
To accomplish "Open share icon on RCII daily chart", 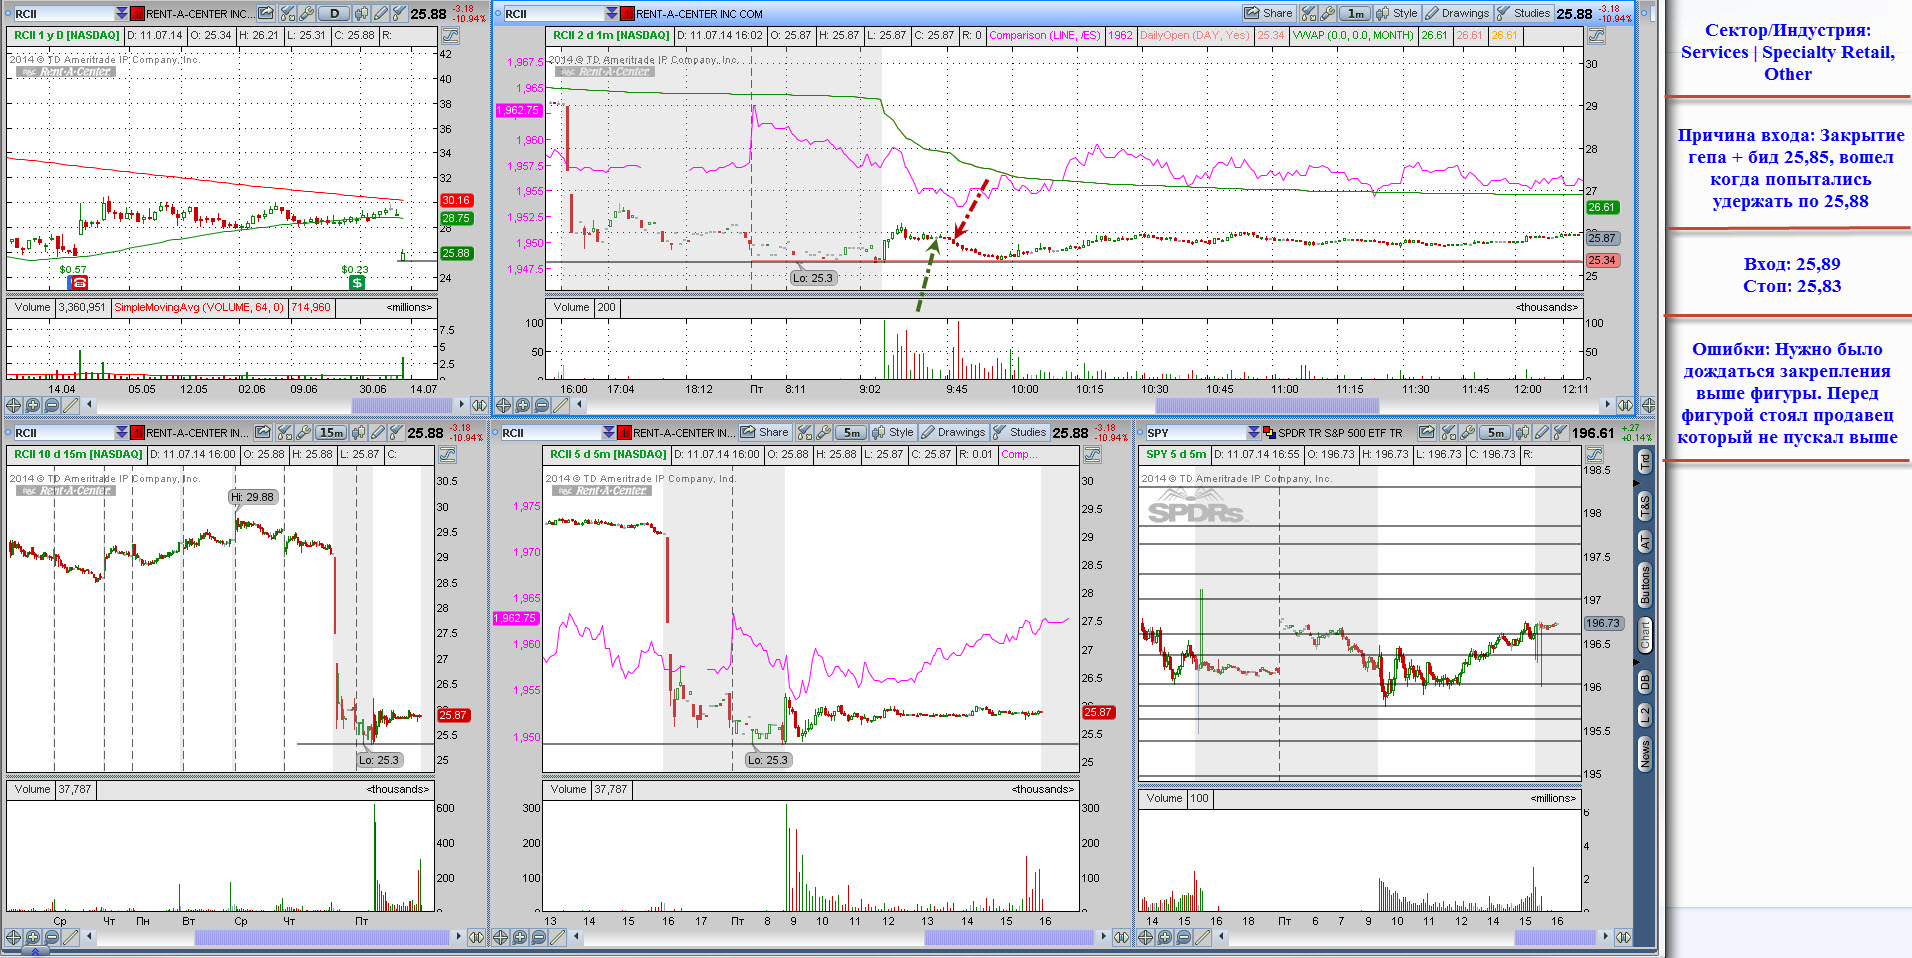I will point(265,13).
